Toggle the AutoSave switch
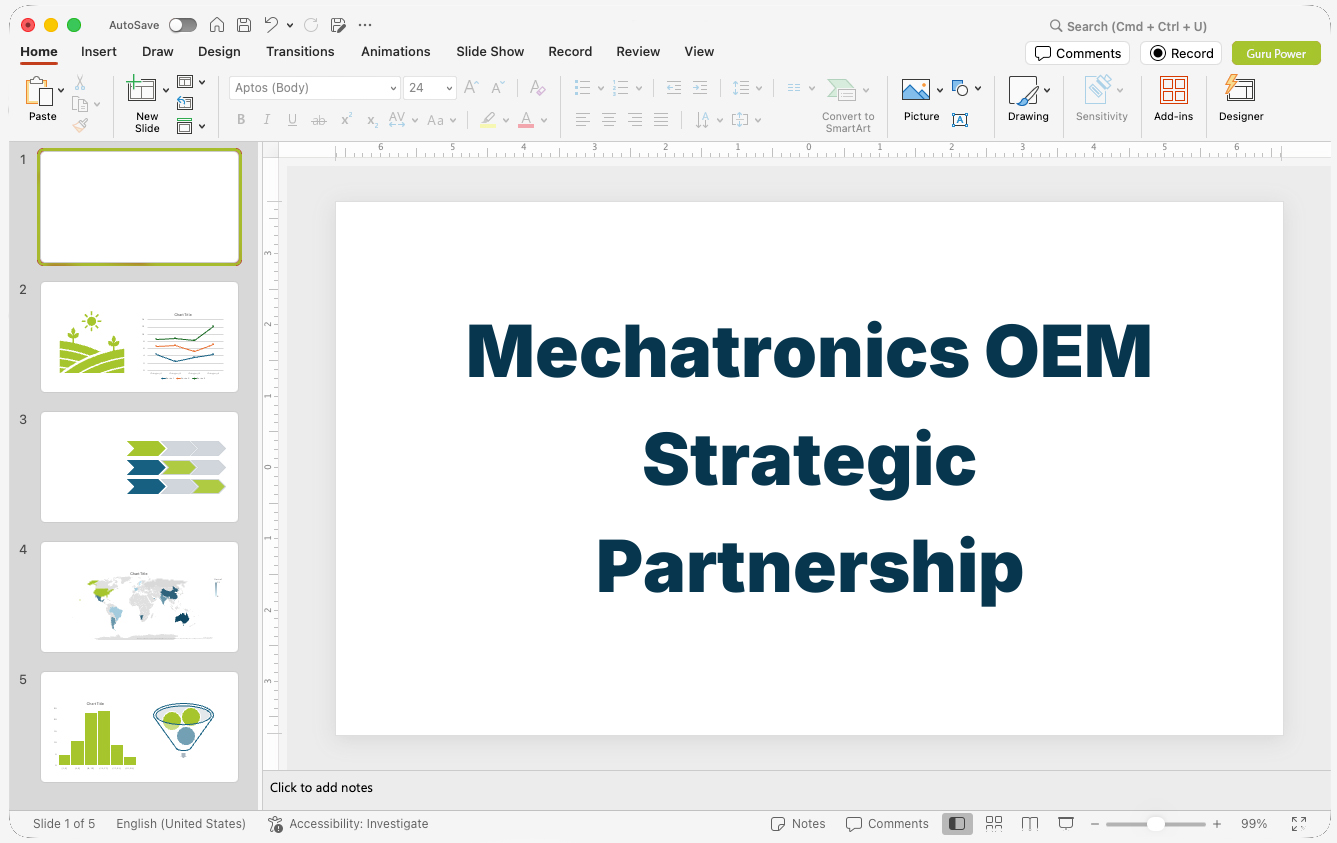The height and width of the screenshot is (843, 1337). point(183,25)
